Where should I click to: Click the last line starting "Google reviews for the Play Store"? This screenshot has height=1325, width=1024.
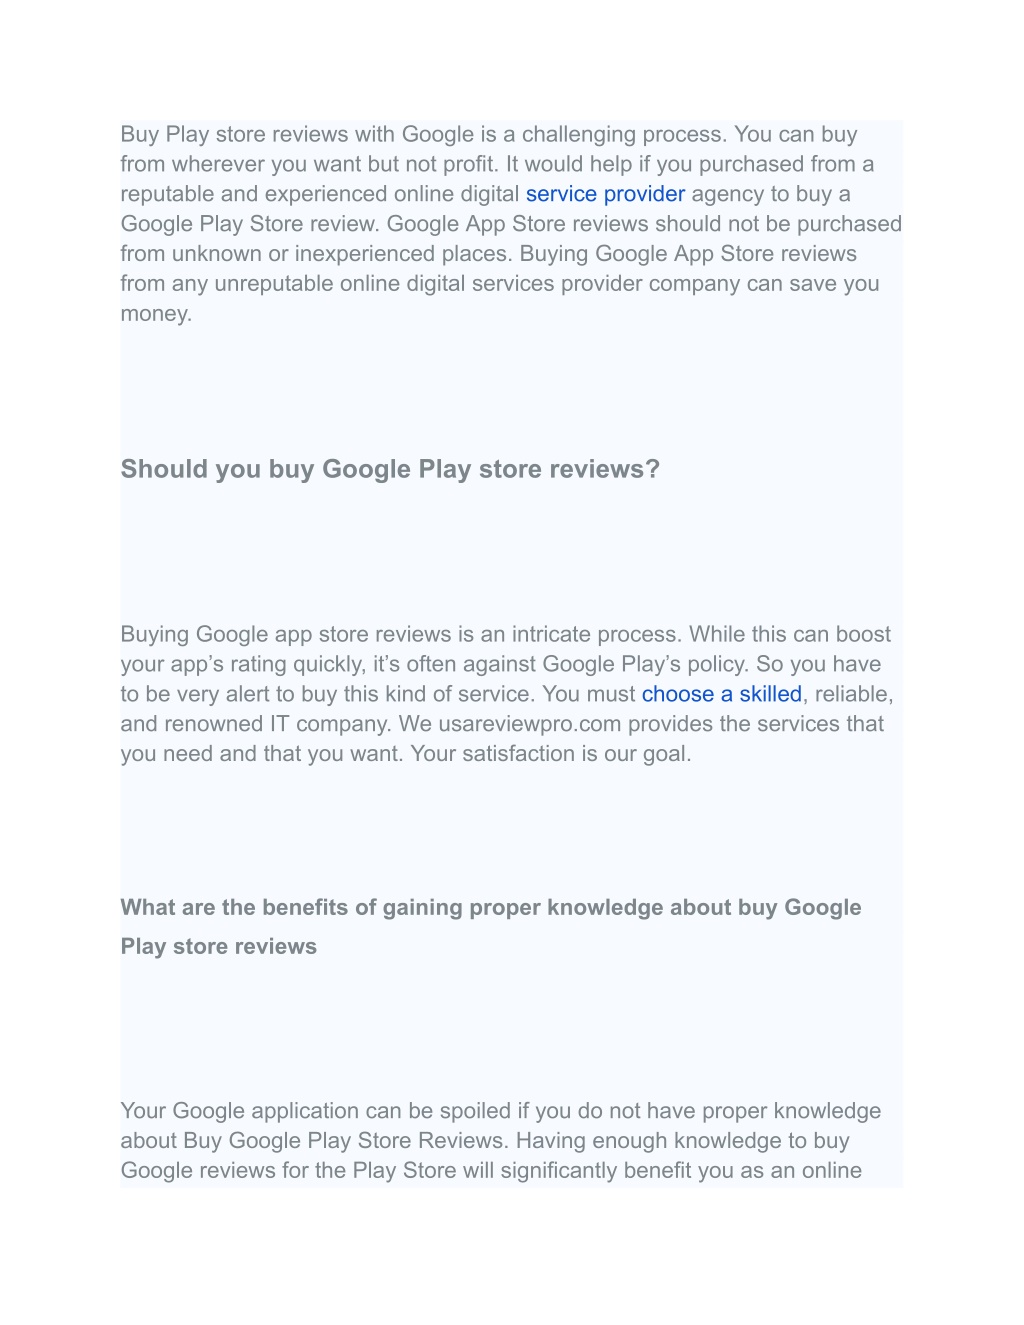tap(491, 1171)
